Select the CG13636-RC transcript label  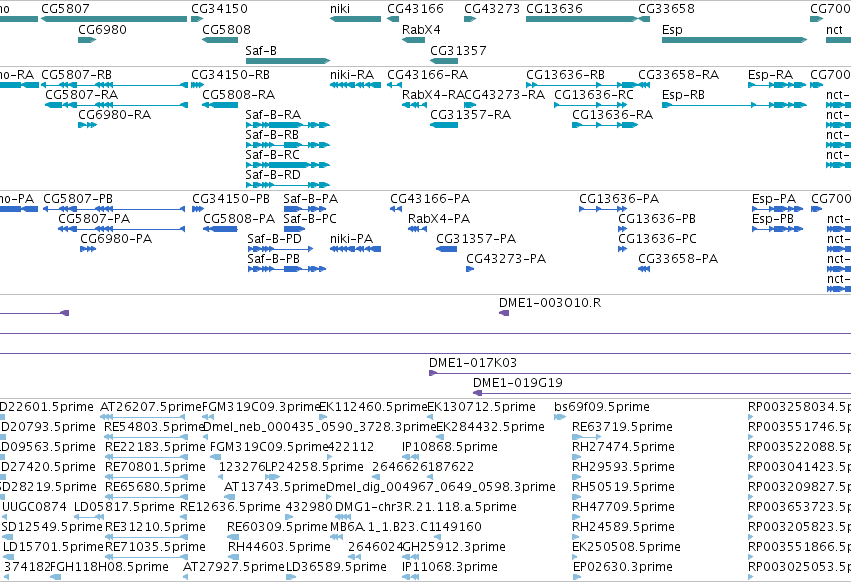(x=594, y=94)
